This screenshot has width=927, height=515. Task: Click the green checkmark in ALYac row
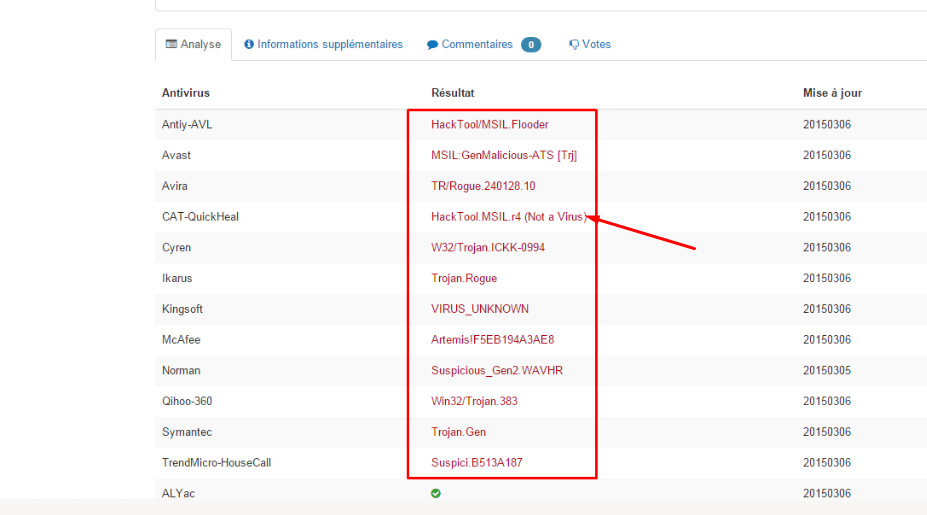point(436,493)
